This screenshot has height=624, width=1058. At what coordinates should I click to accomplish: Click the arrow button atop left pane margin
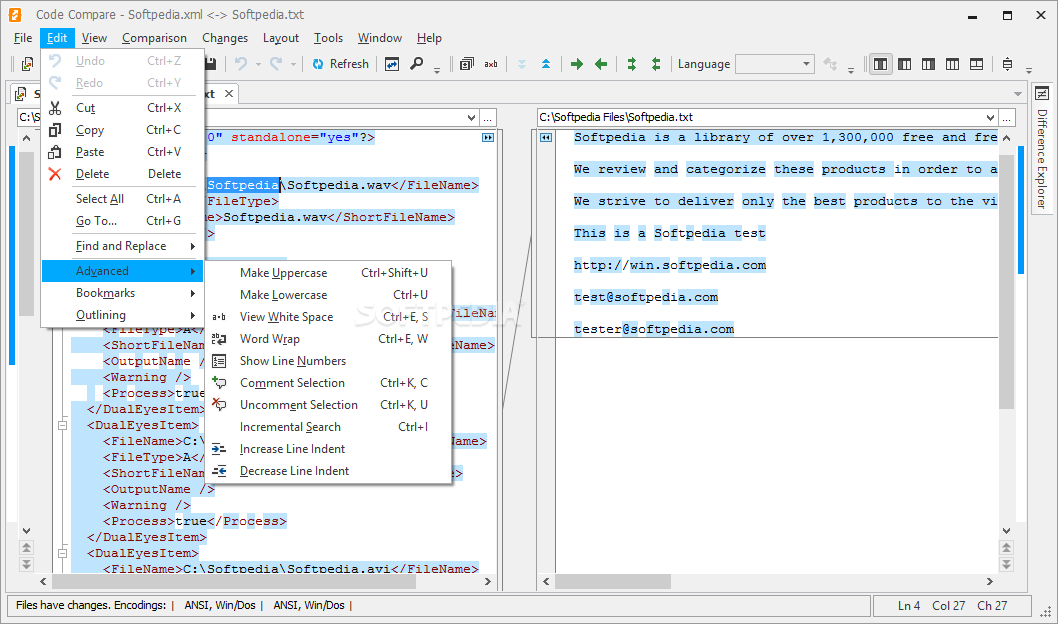[488, 138]
